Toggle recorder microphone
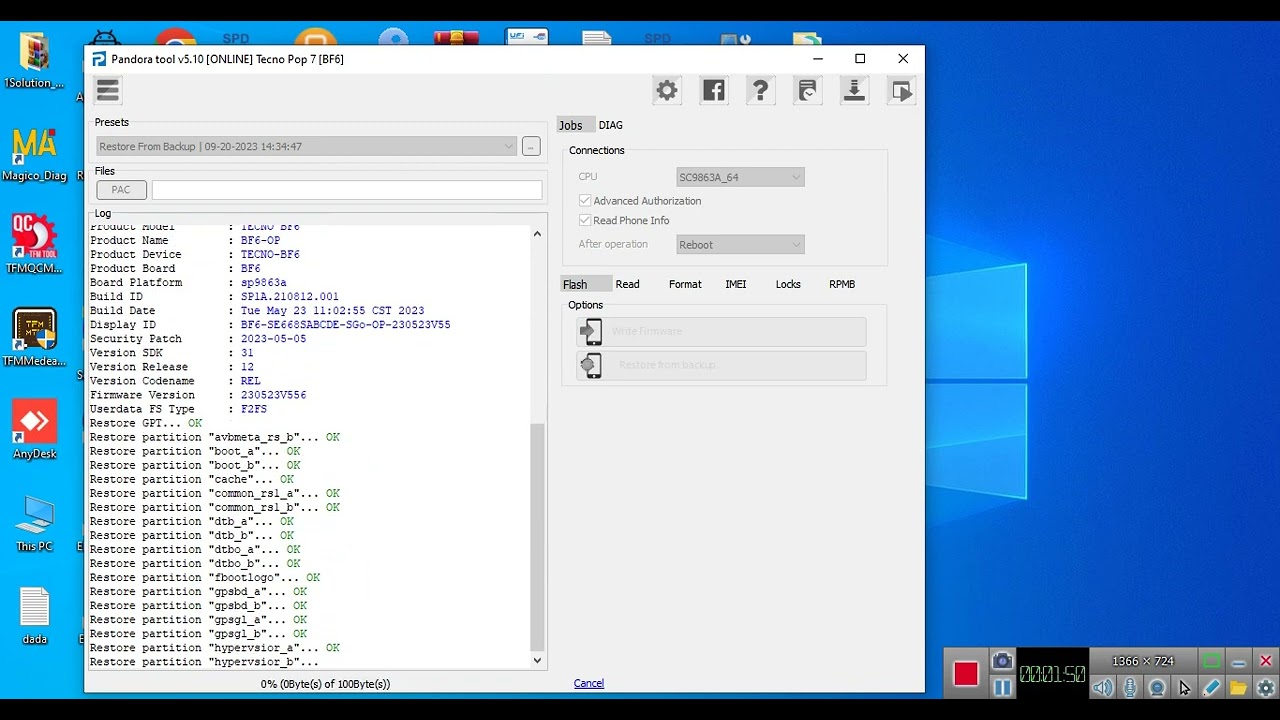This screenshot has width=1280, height=720. 1130,688
